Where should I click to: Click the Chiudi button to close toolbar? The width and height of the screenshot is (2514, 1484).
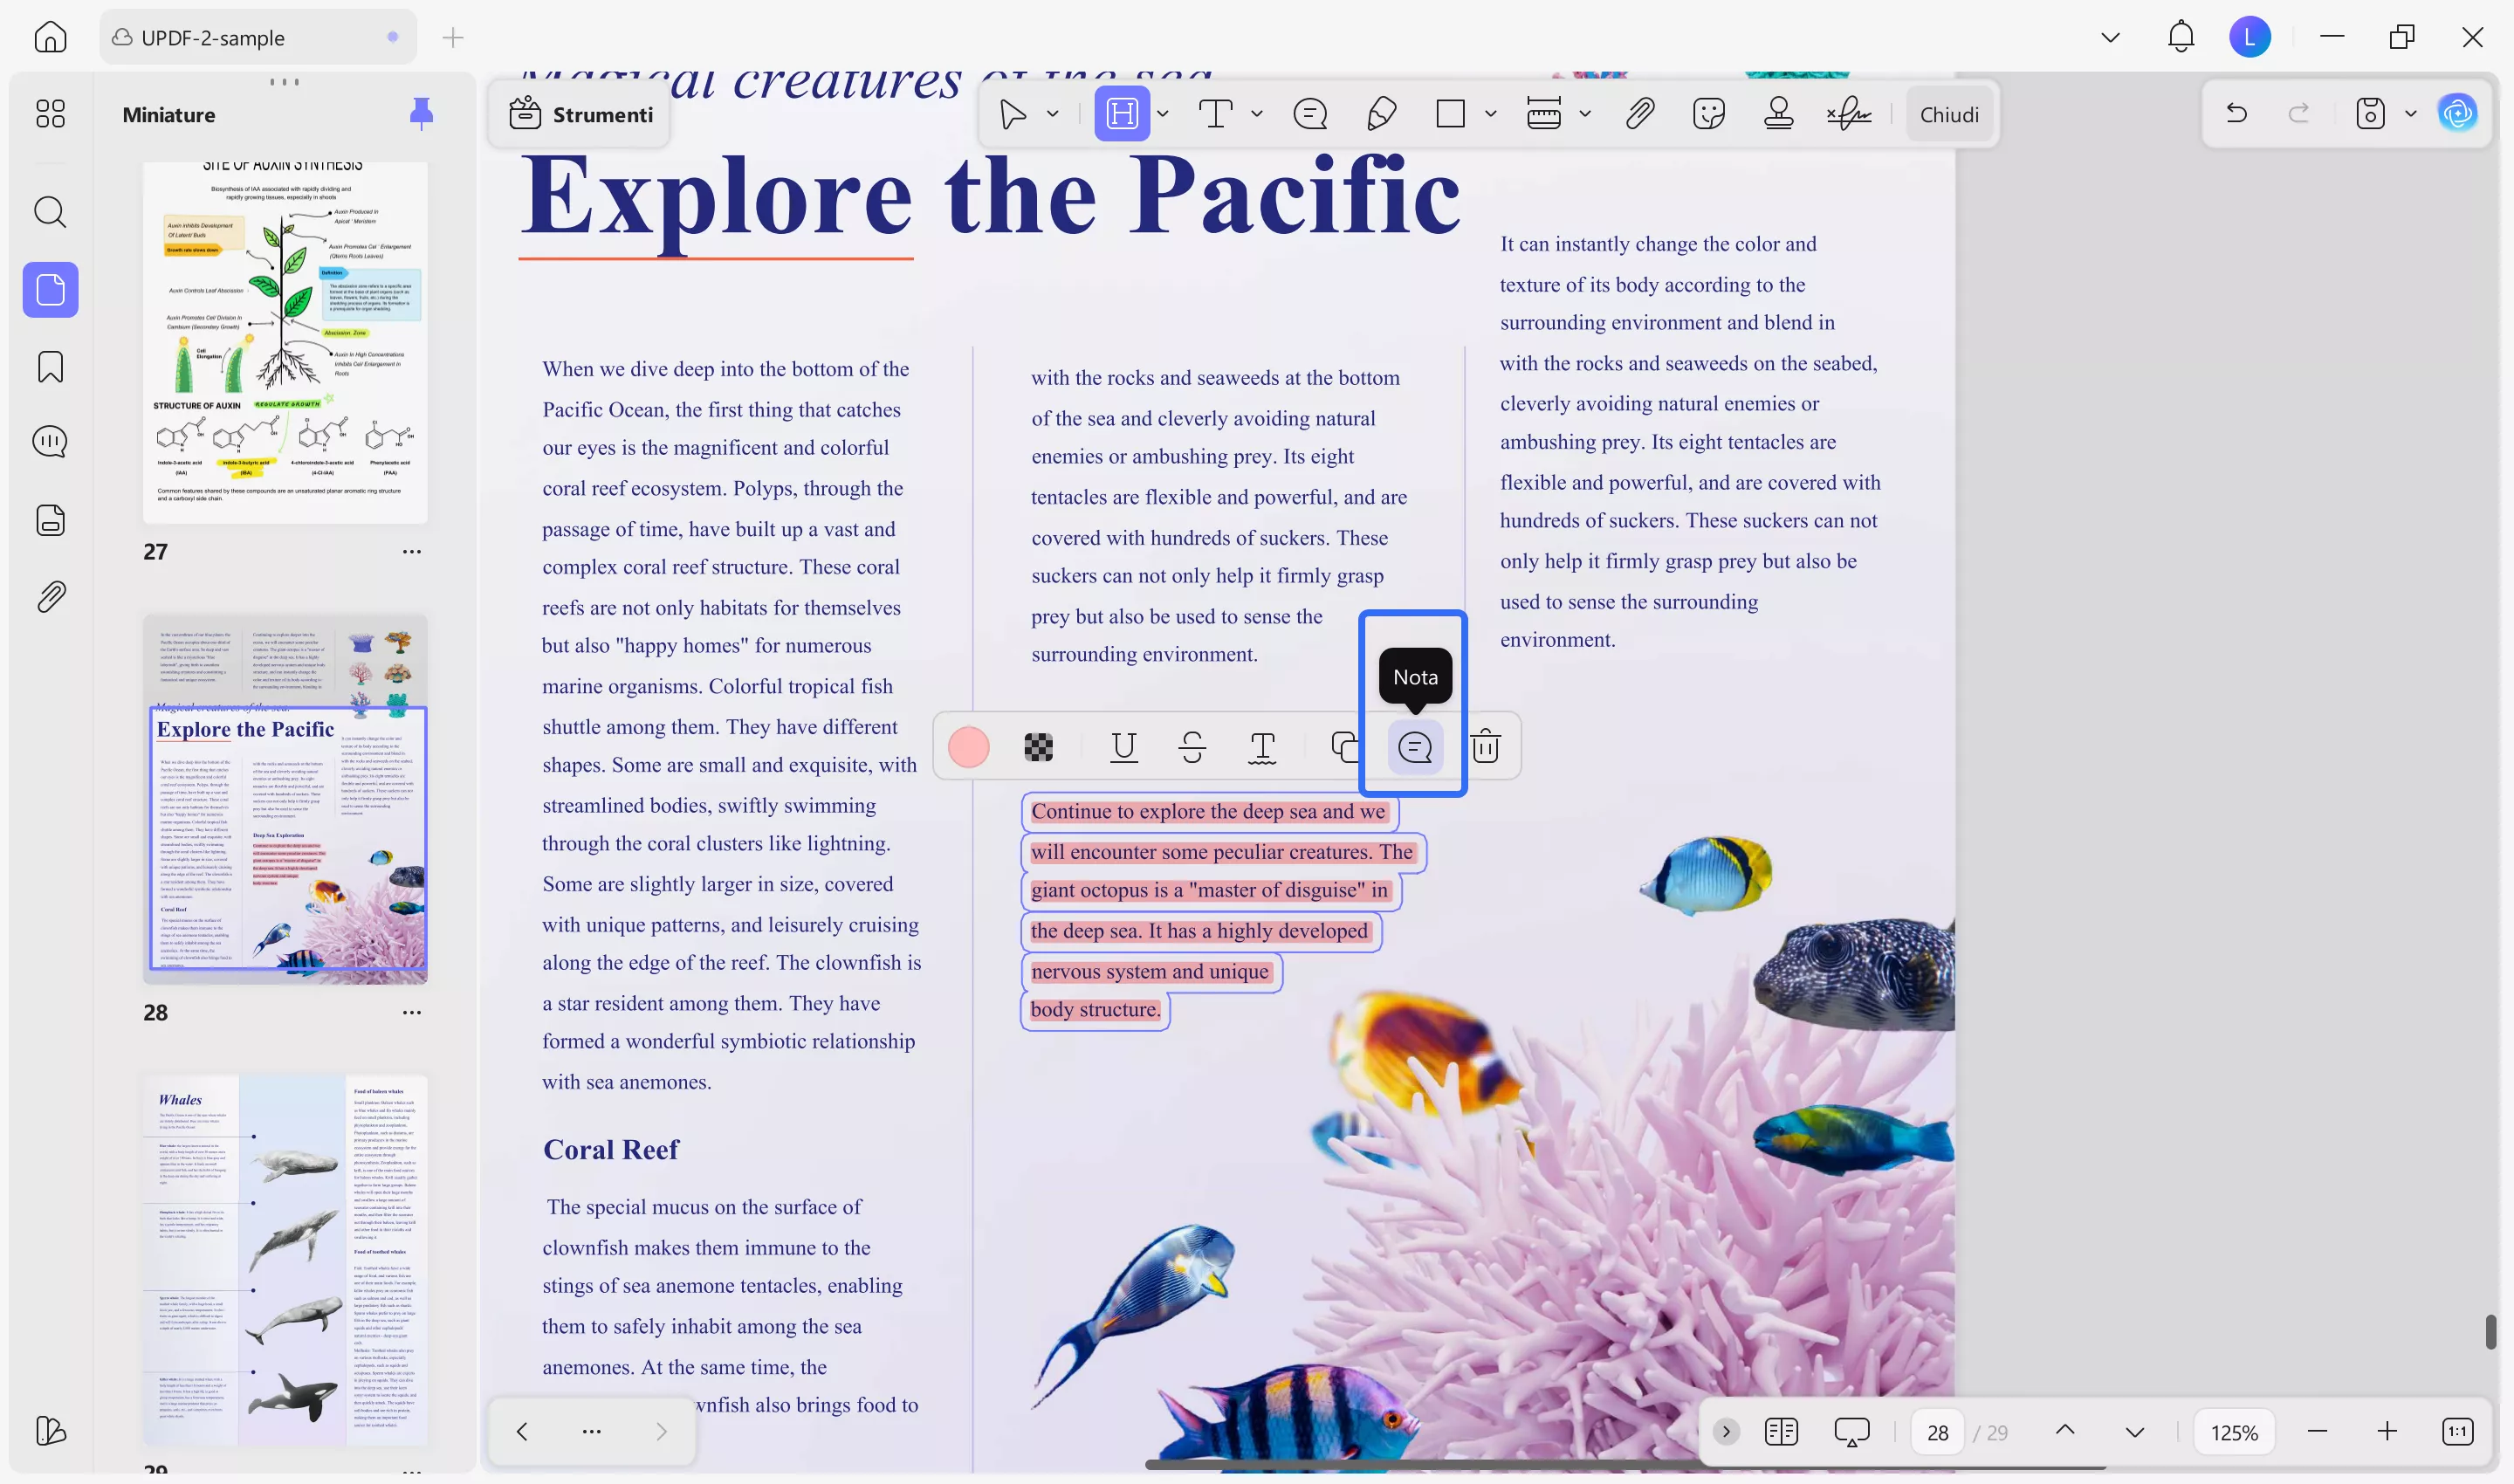(x=1949, y=113)
